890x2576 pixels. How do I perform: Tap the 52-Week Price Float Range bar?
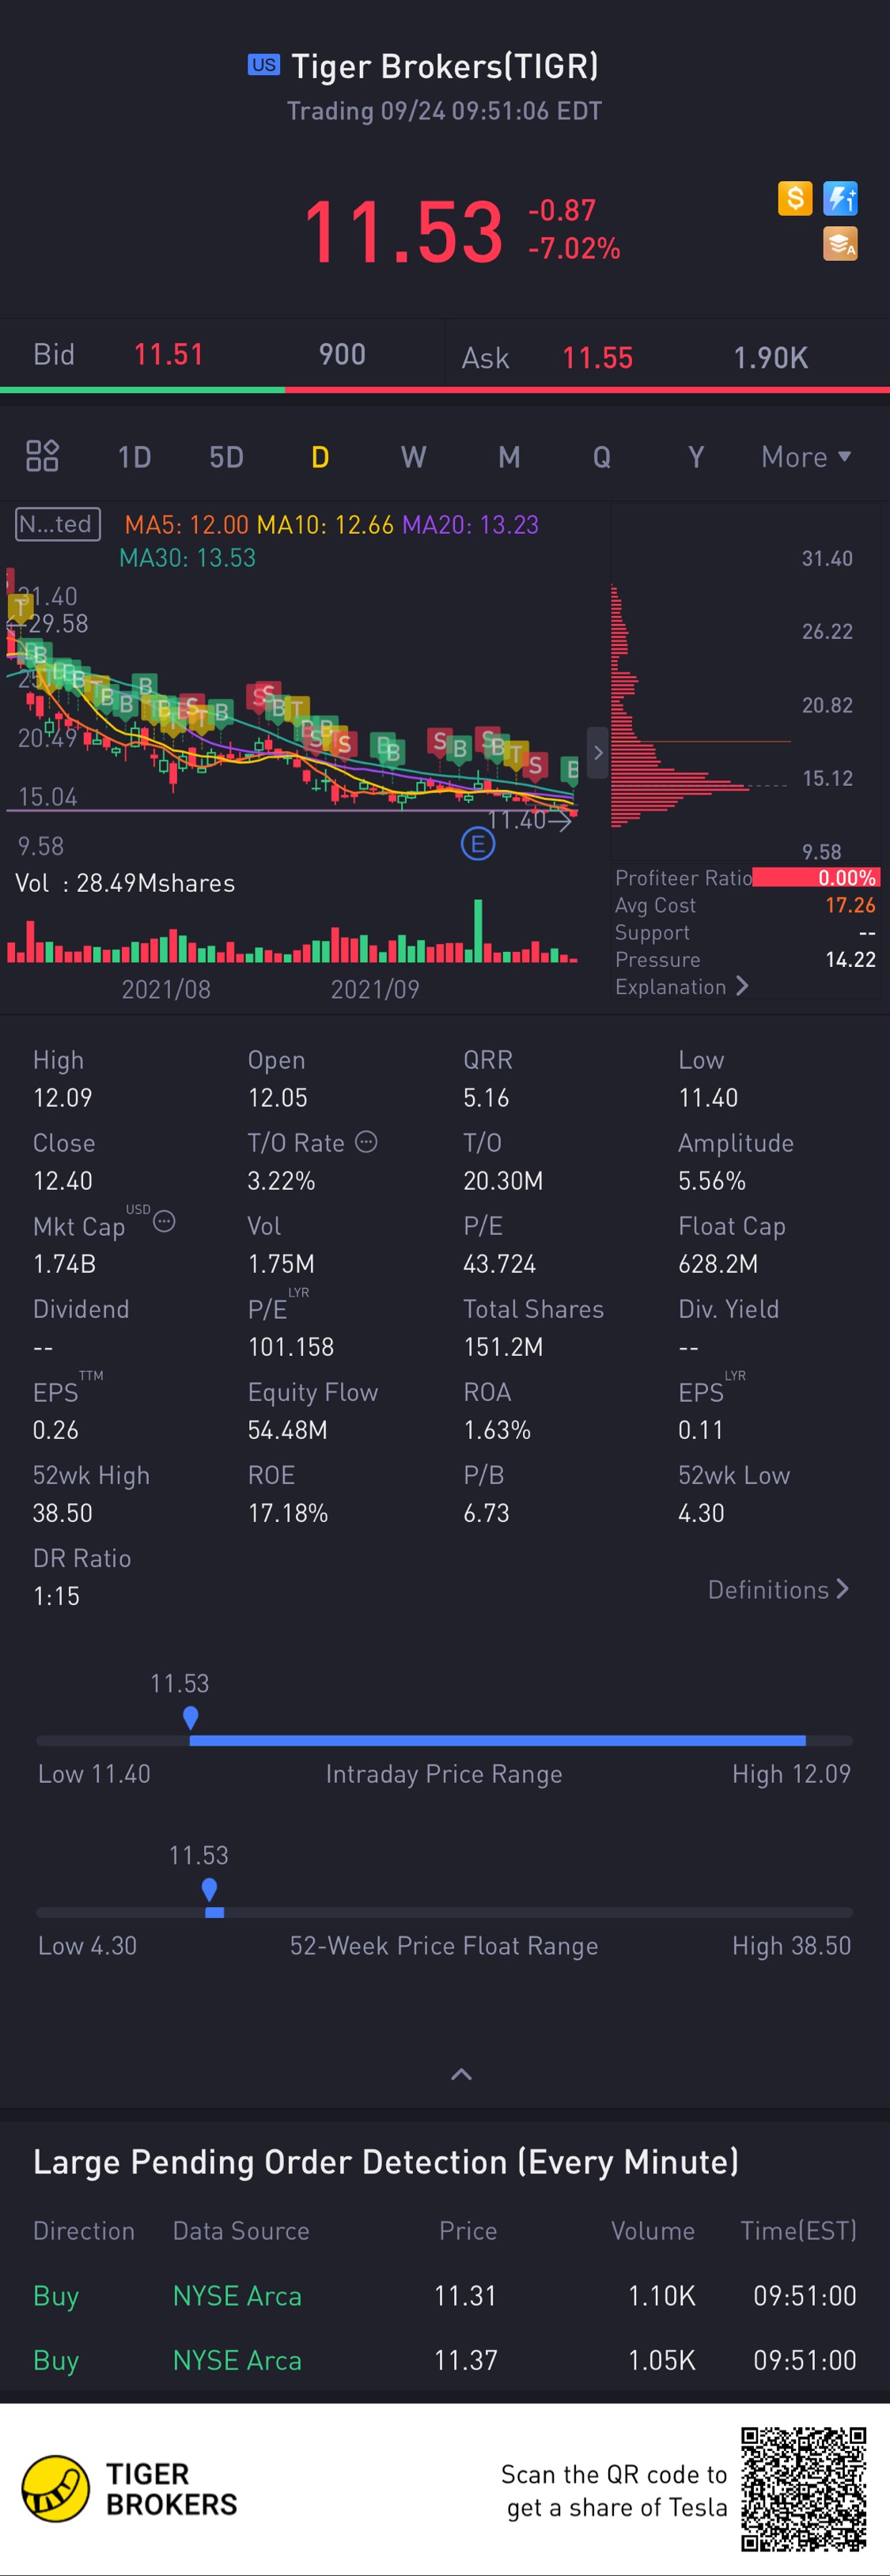[x=444, y=1912]
